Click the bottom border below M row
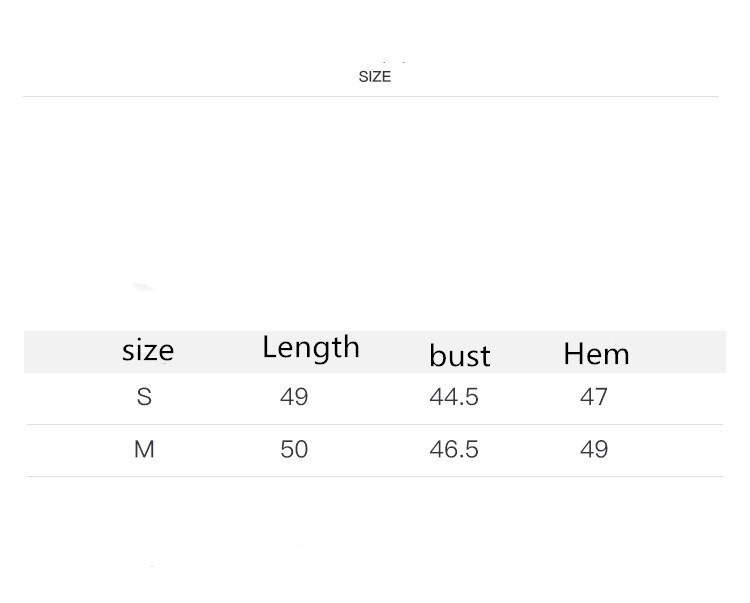The height and width of the screenshot is (603, 750). (x=374, y=476)
